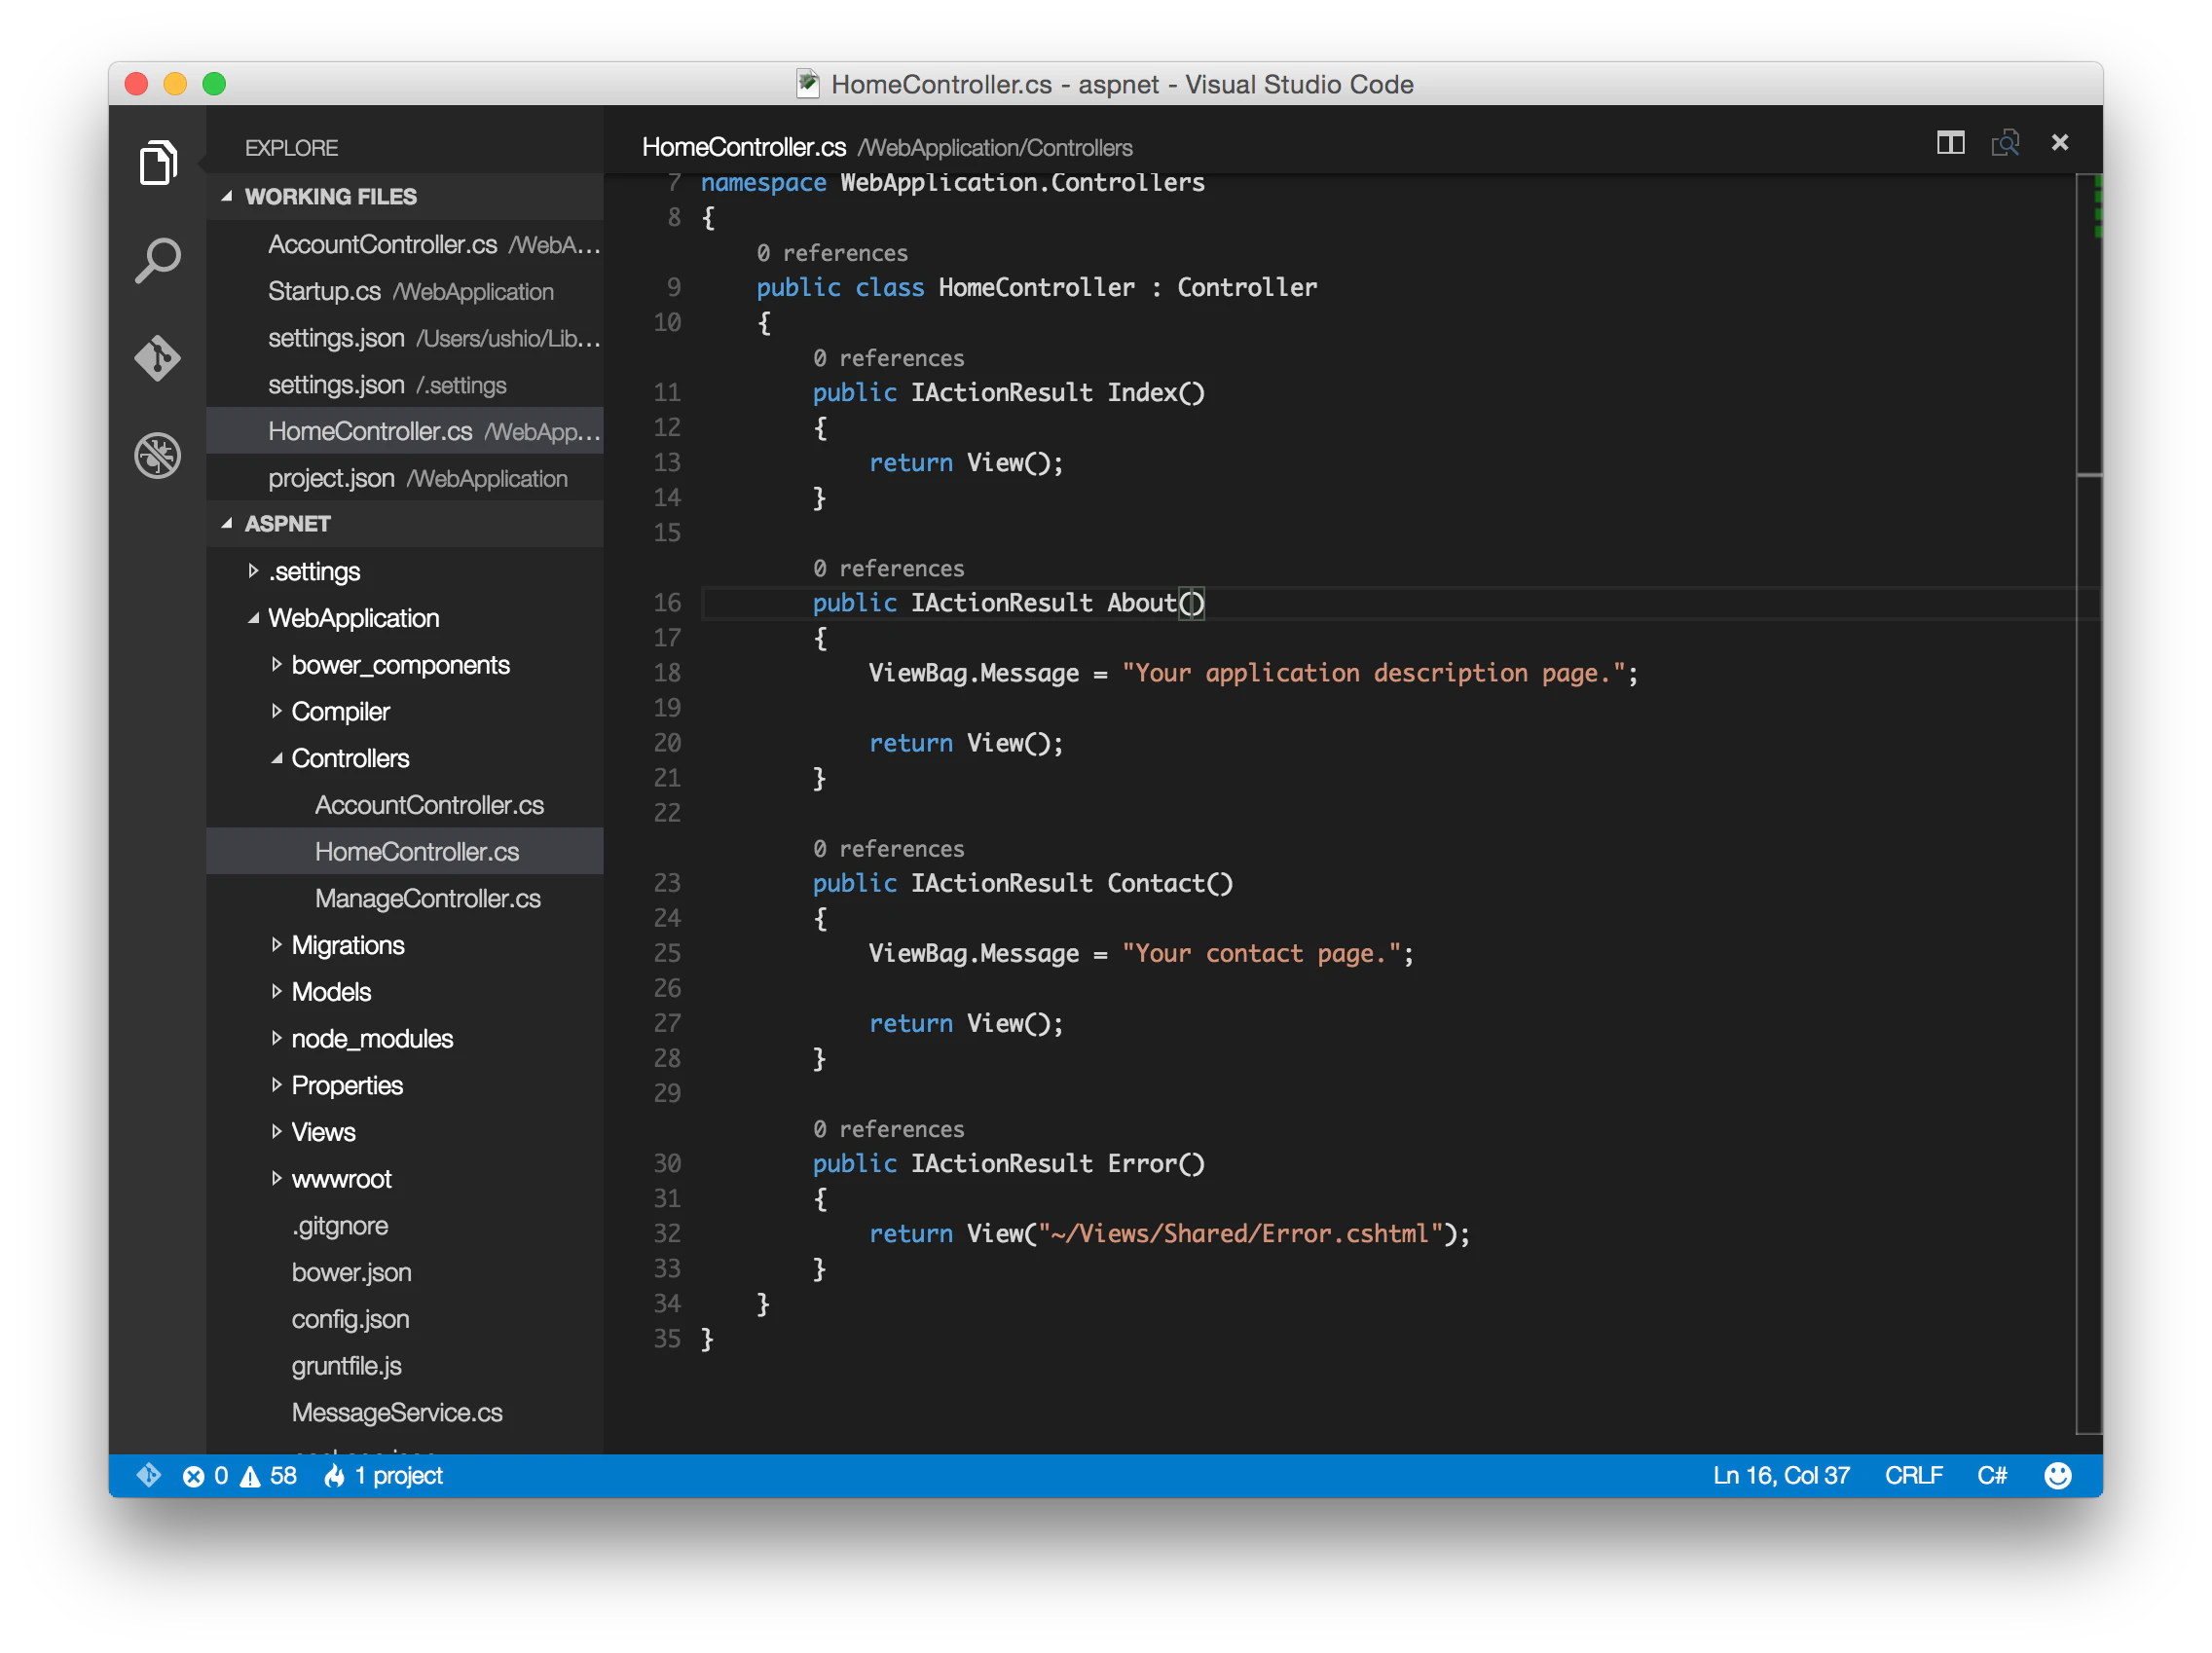Screen dimensions: 2212x1653
Task: Close the HomeController.cs editor
Action: coord(2060,143)
